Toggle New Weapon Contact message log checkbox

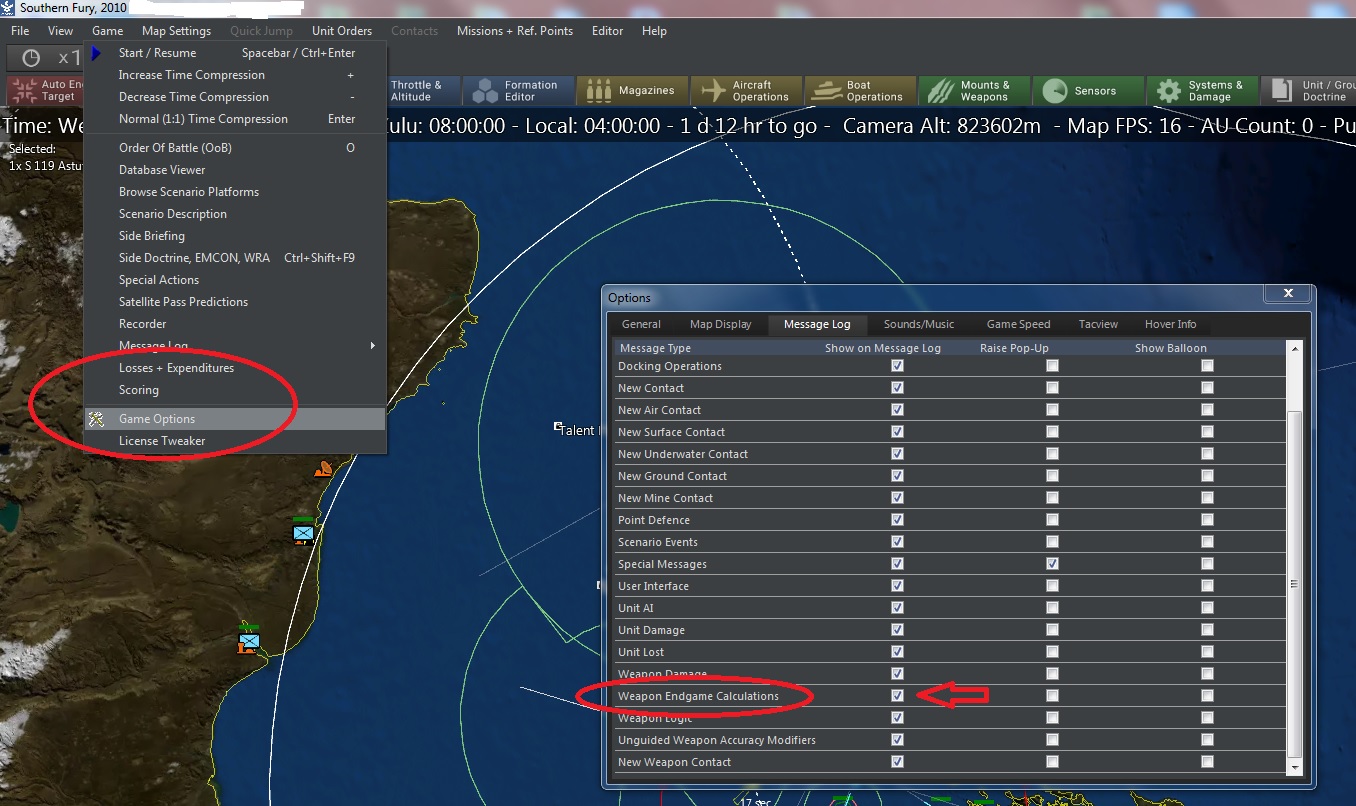[897, 762]
